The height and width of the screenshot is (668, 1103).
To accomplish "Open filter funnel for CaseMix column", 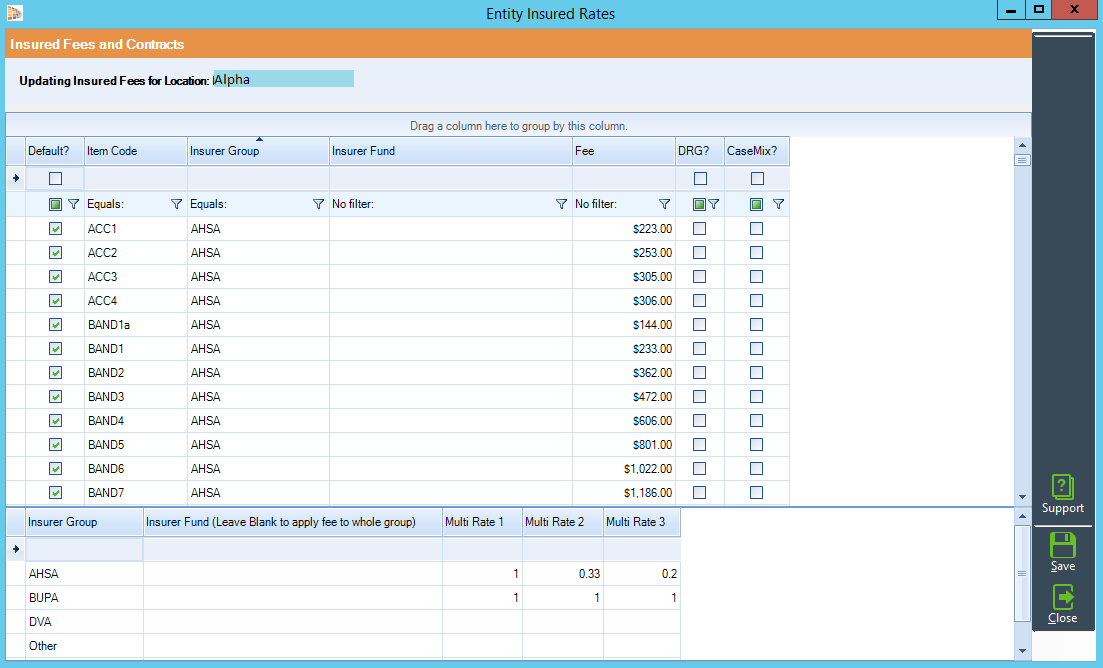I will 779,204.
